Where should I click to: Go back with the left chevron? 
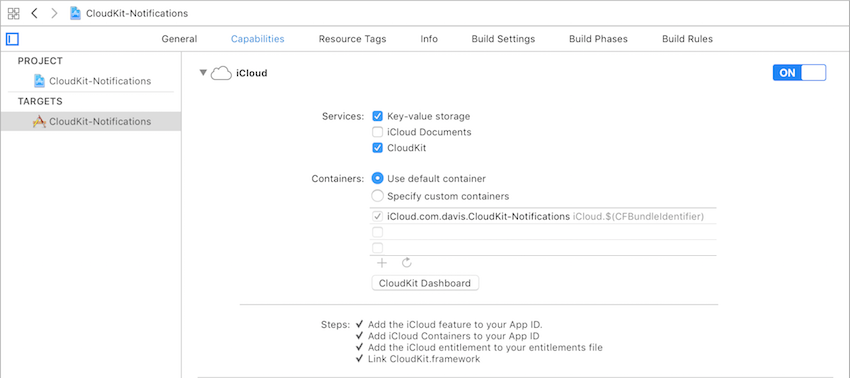coord(34,13)
